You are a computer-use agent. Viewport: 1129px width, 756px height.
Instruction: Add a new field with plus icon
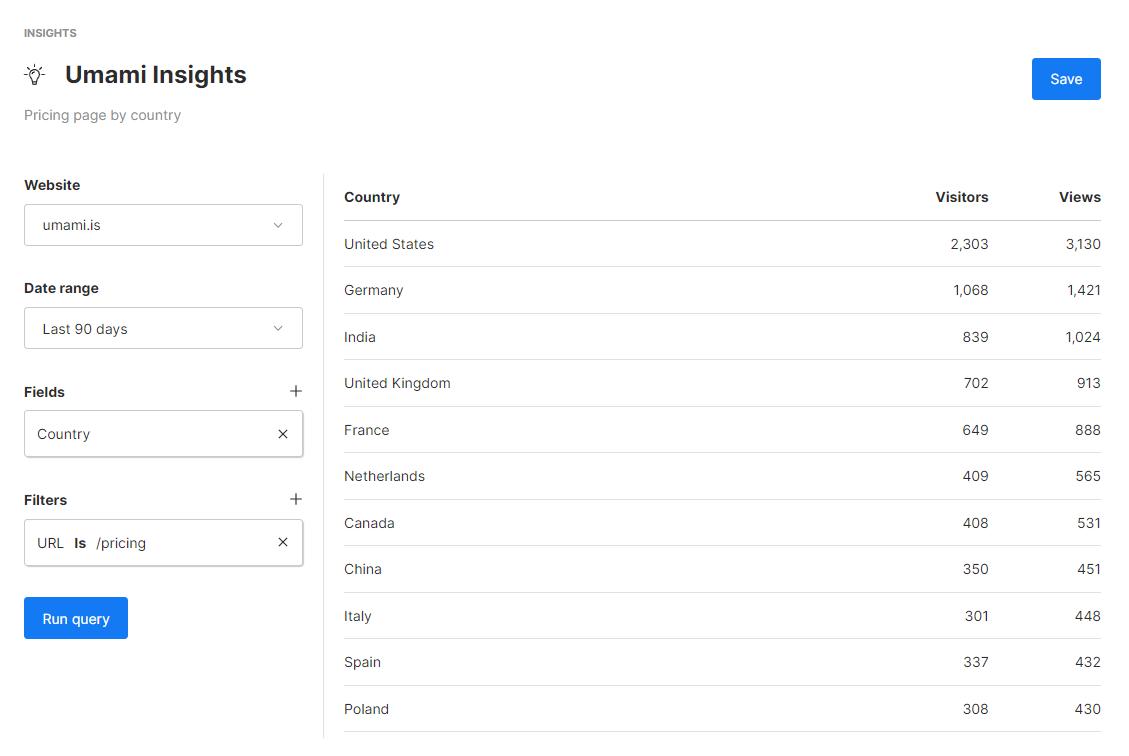coord(296,391)
